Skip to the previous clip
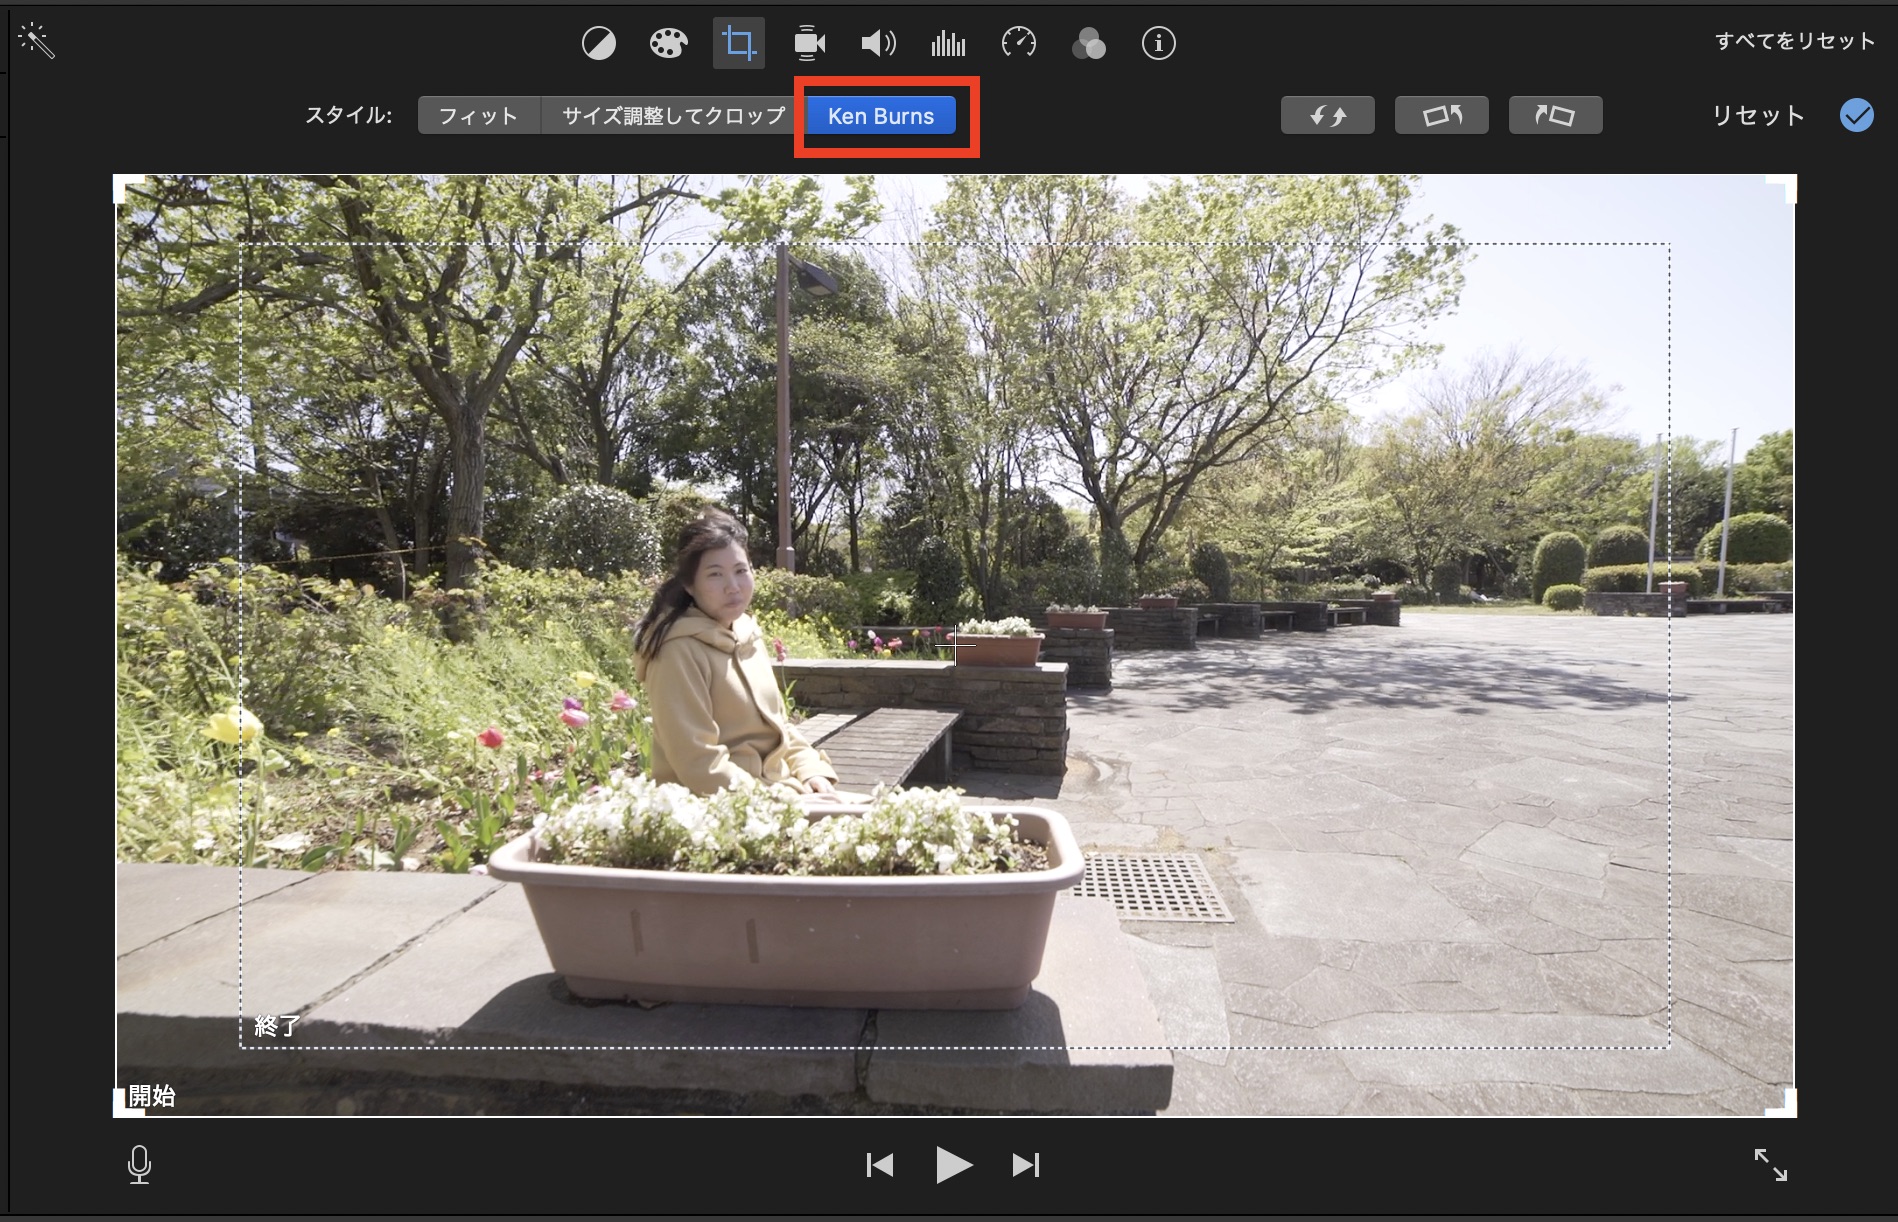This screenshot has height=1222, width=1898. click(x=880, y=1165)
